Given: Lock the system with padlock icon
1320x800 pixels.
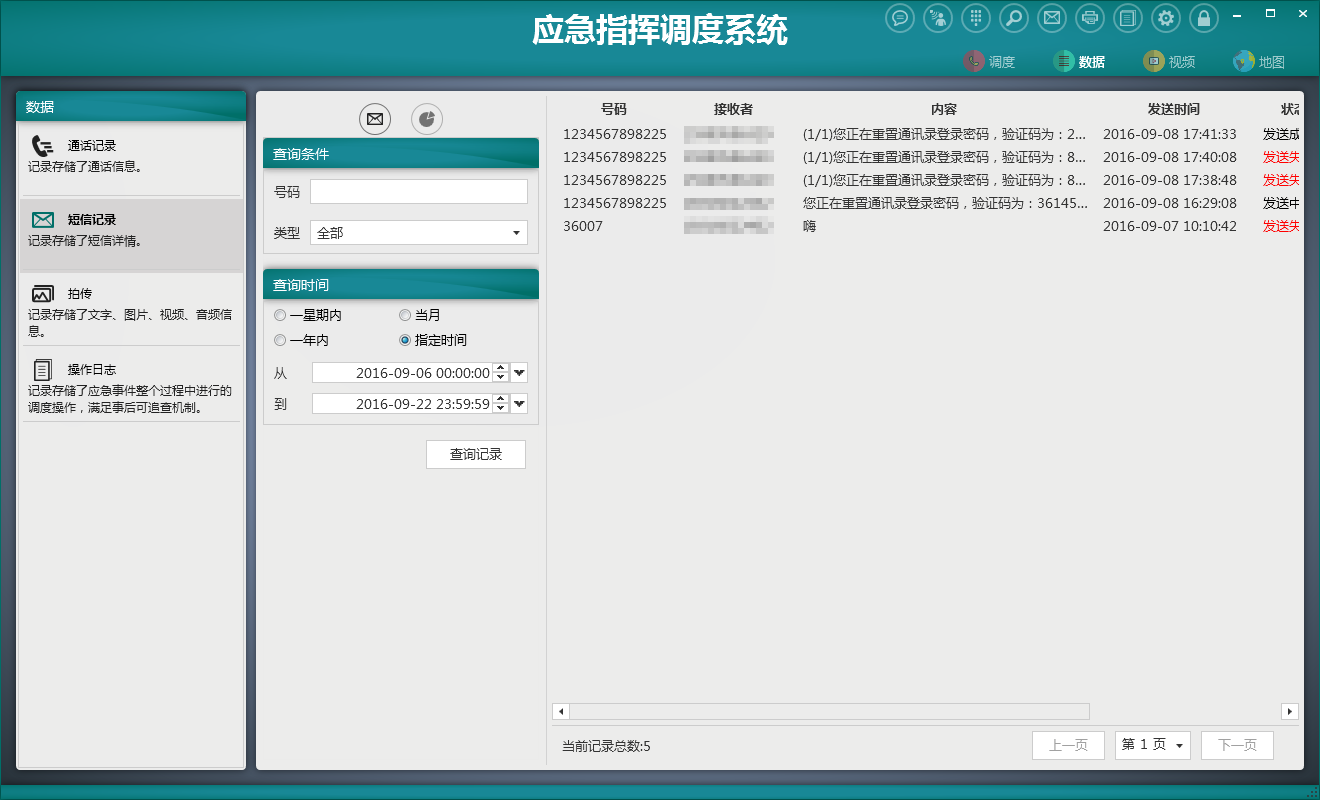Looking at the screenshot, I should (x=1204, y=18).
